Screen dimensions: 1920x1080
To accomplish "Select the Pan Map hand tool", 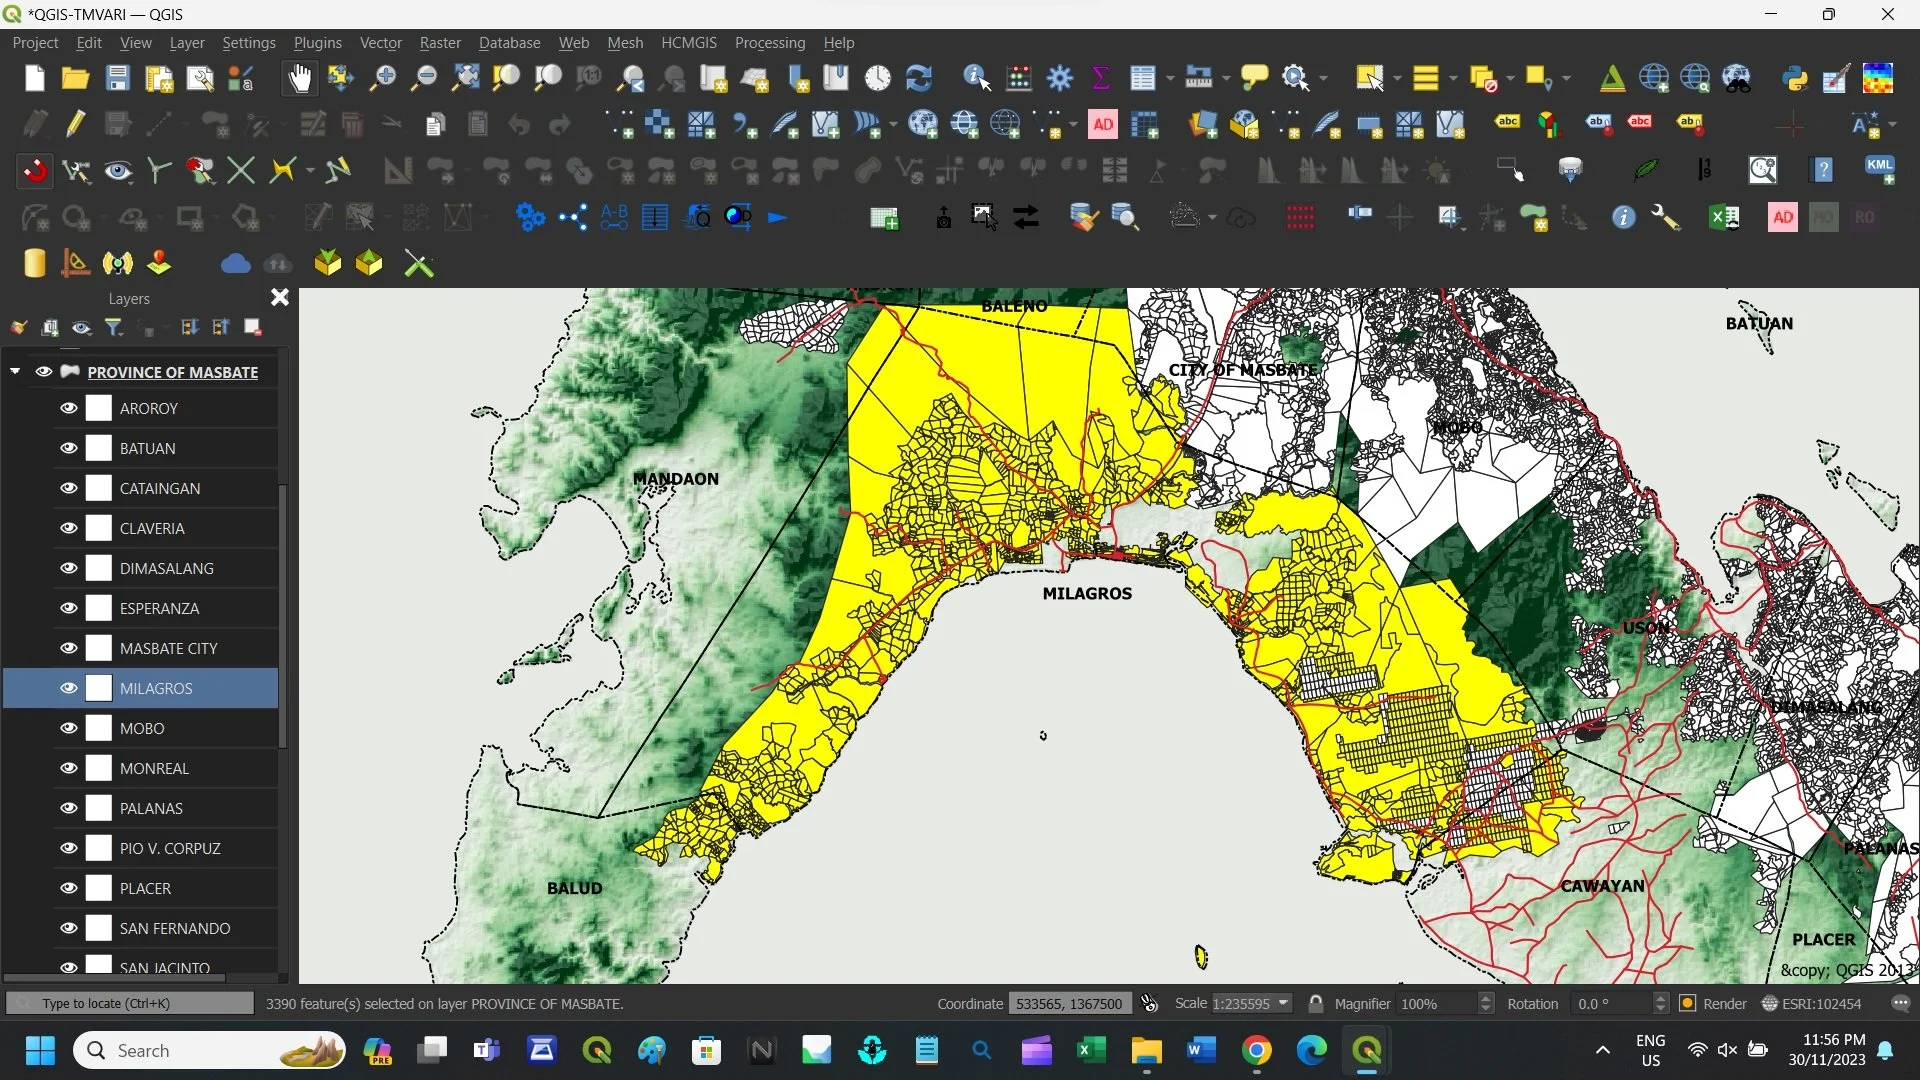I will [x=299, y=78].
